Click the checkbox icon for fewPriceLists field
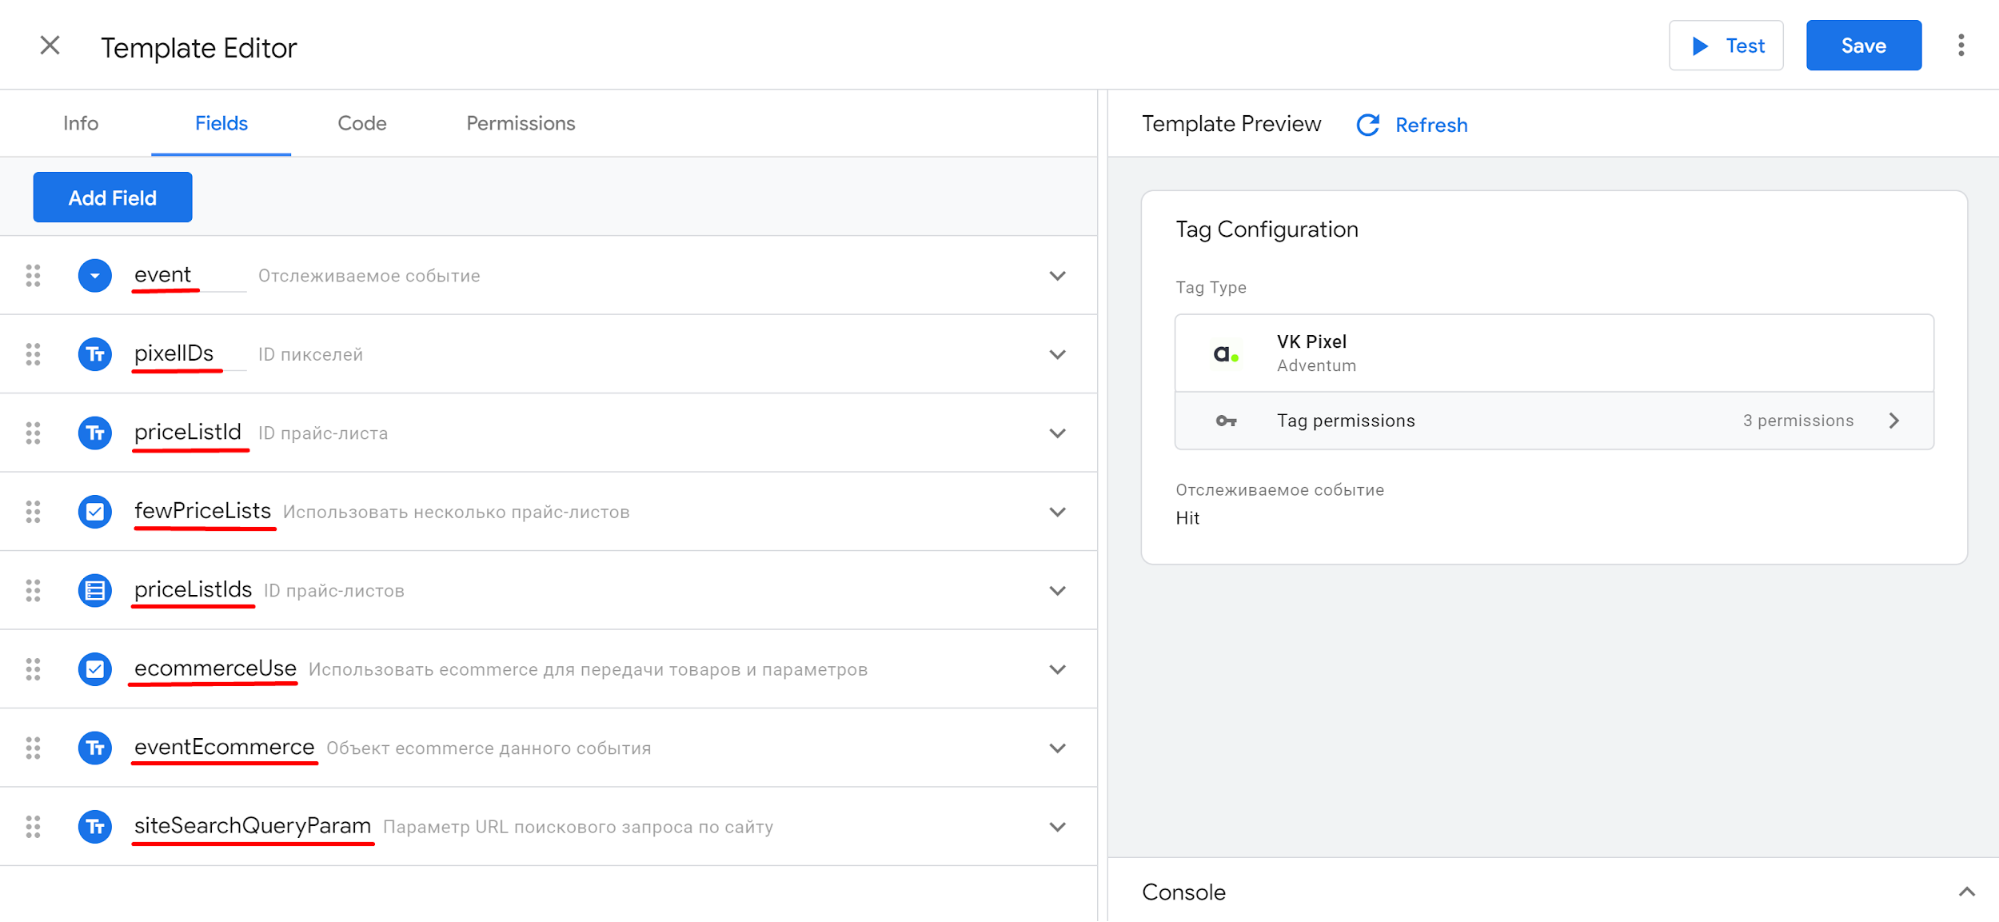The image size is (1999, 922). (95, 512)
